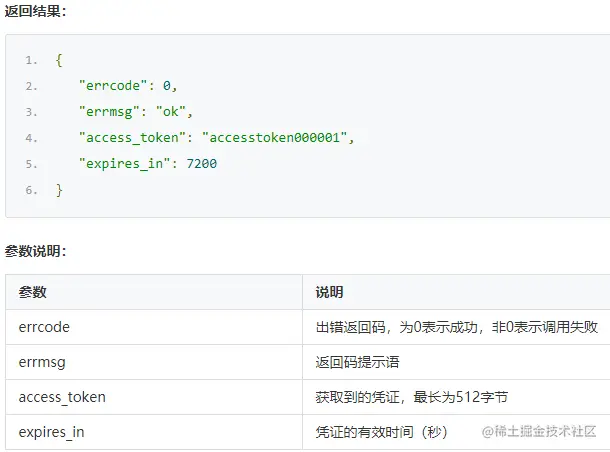
Task: Click the "参数" table column header
Action: pos(33,292)
